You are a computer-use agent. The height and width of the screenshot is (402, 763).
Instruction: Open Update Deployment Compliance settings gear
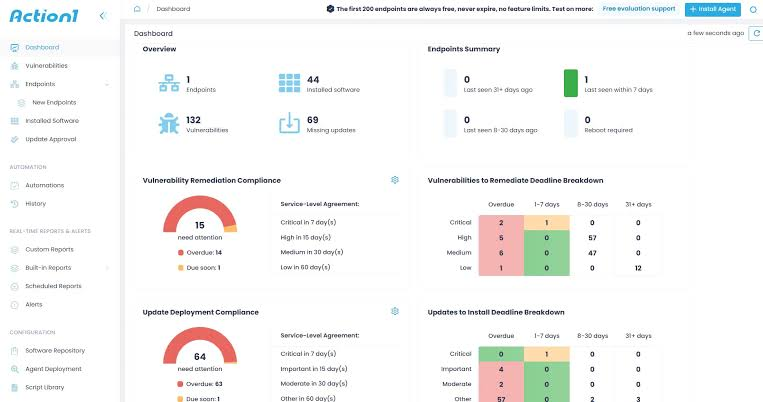395,311
